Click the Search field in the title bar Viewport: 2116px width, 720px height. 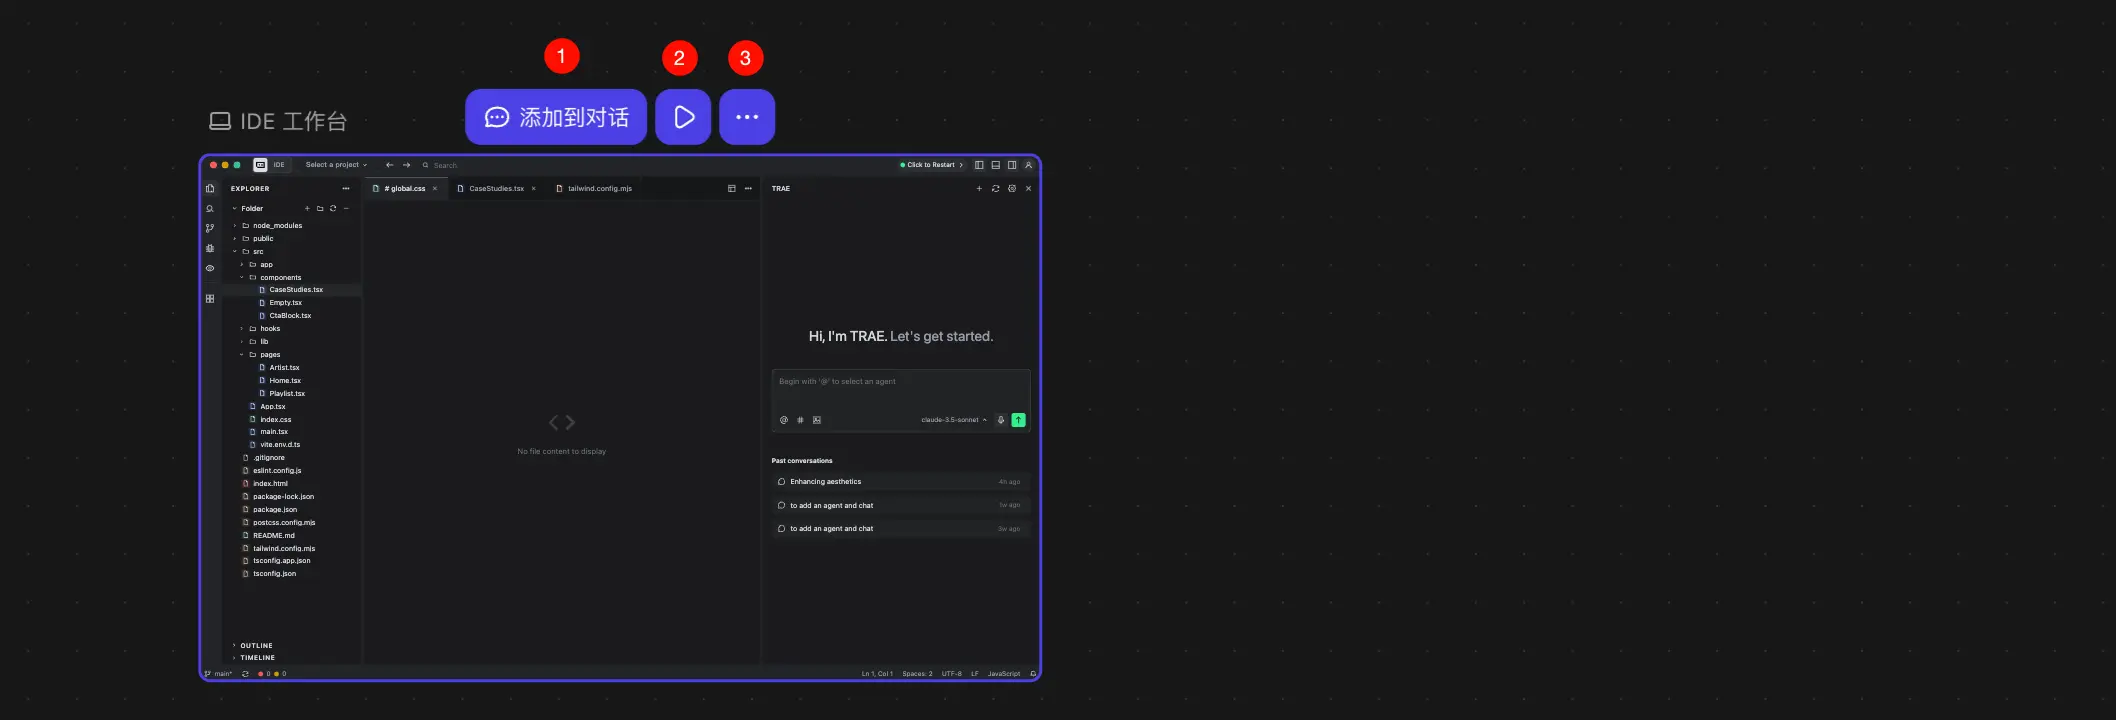(x=440, y=165)
